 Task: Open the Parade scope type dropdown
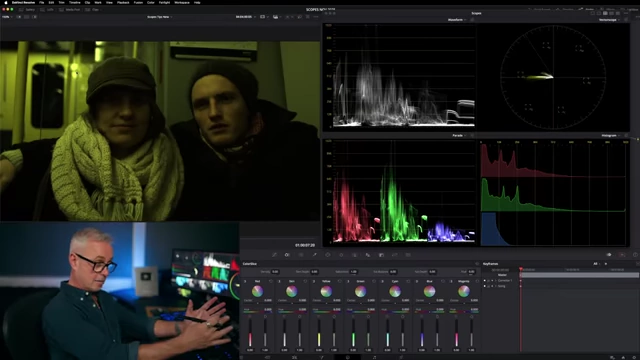(459, 135)
